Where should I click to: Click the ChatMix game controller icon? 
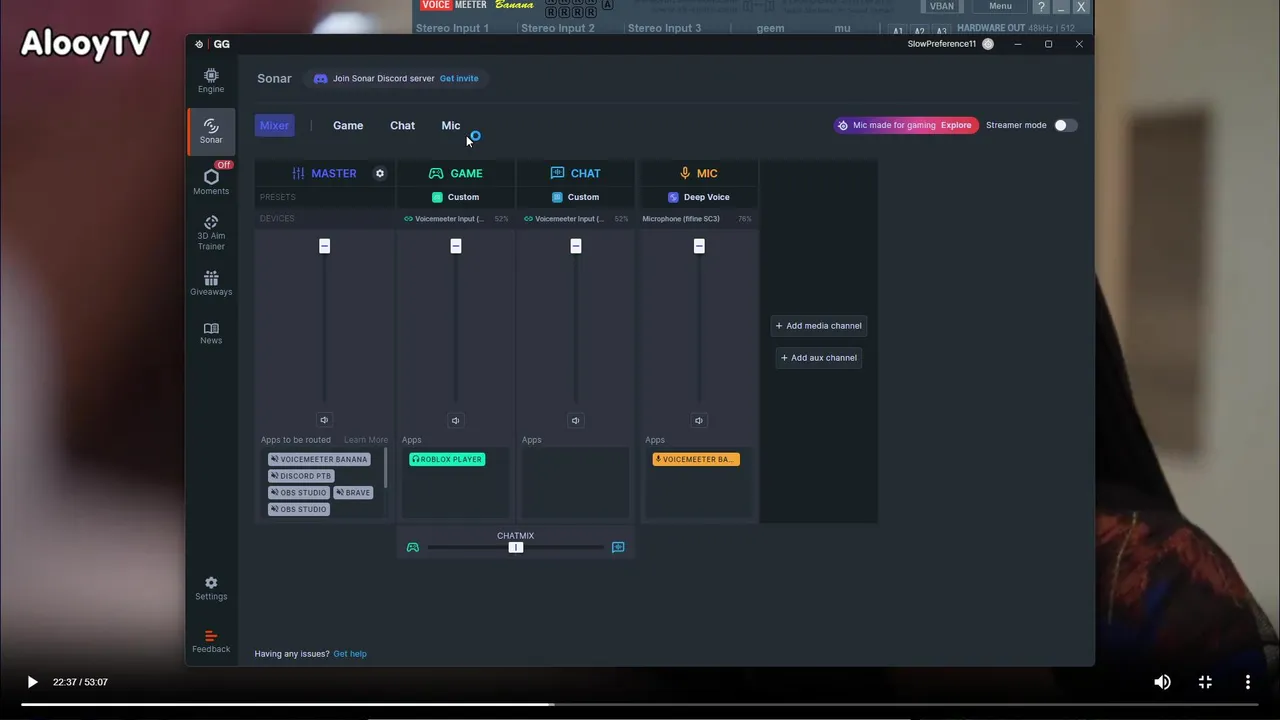point(413,547)
